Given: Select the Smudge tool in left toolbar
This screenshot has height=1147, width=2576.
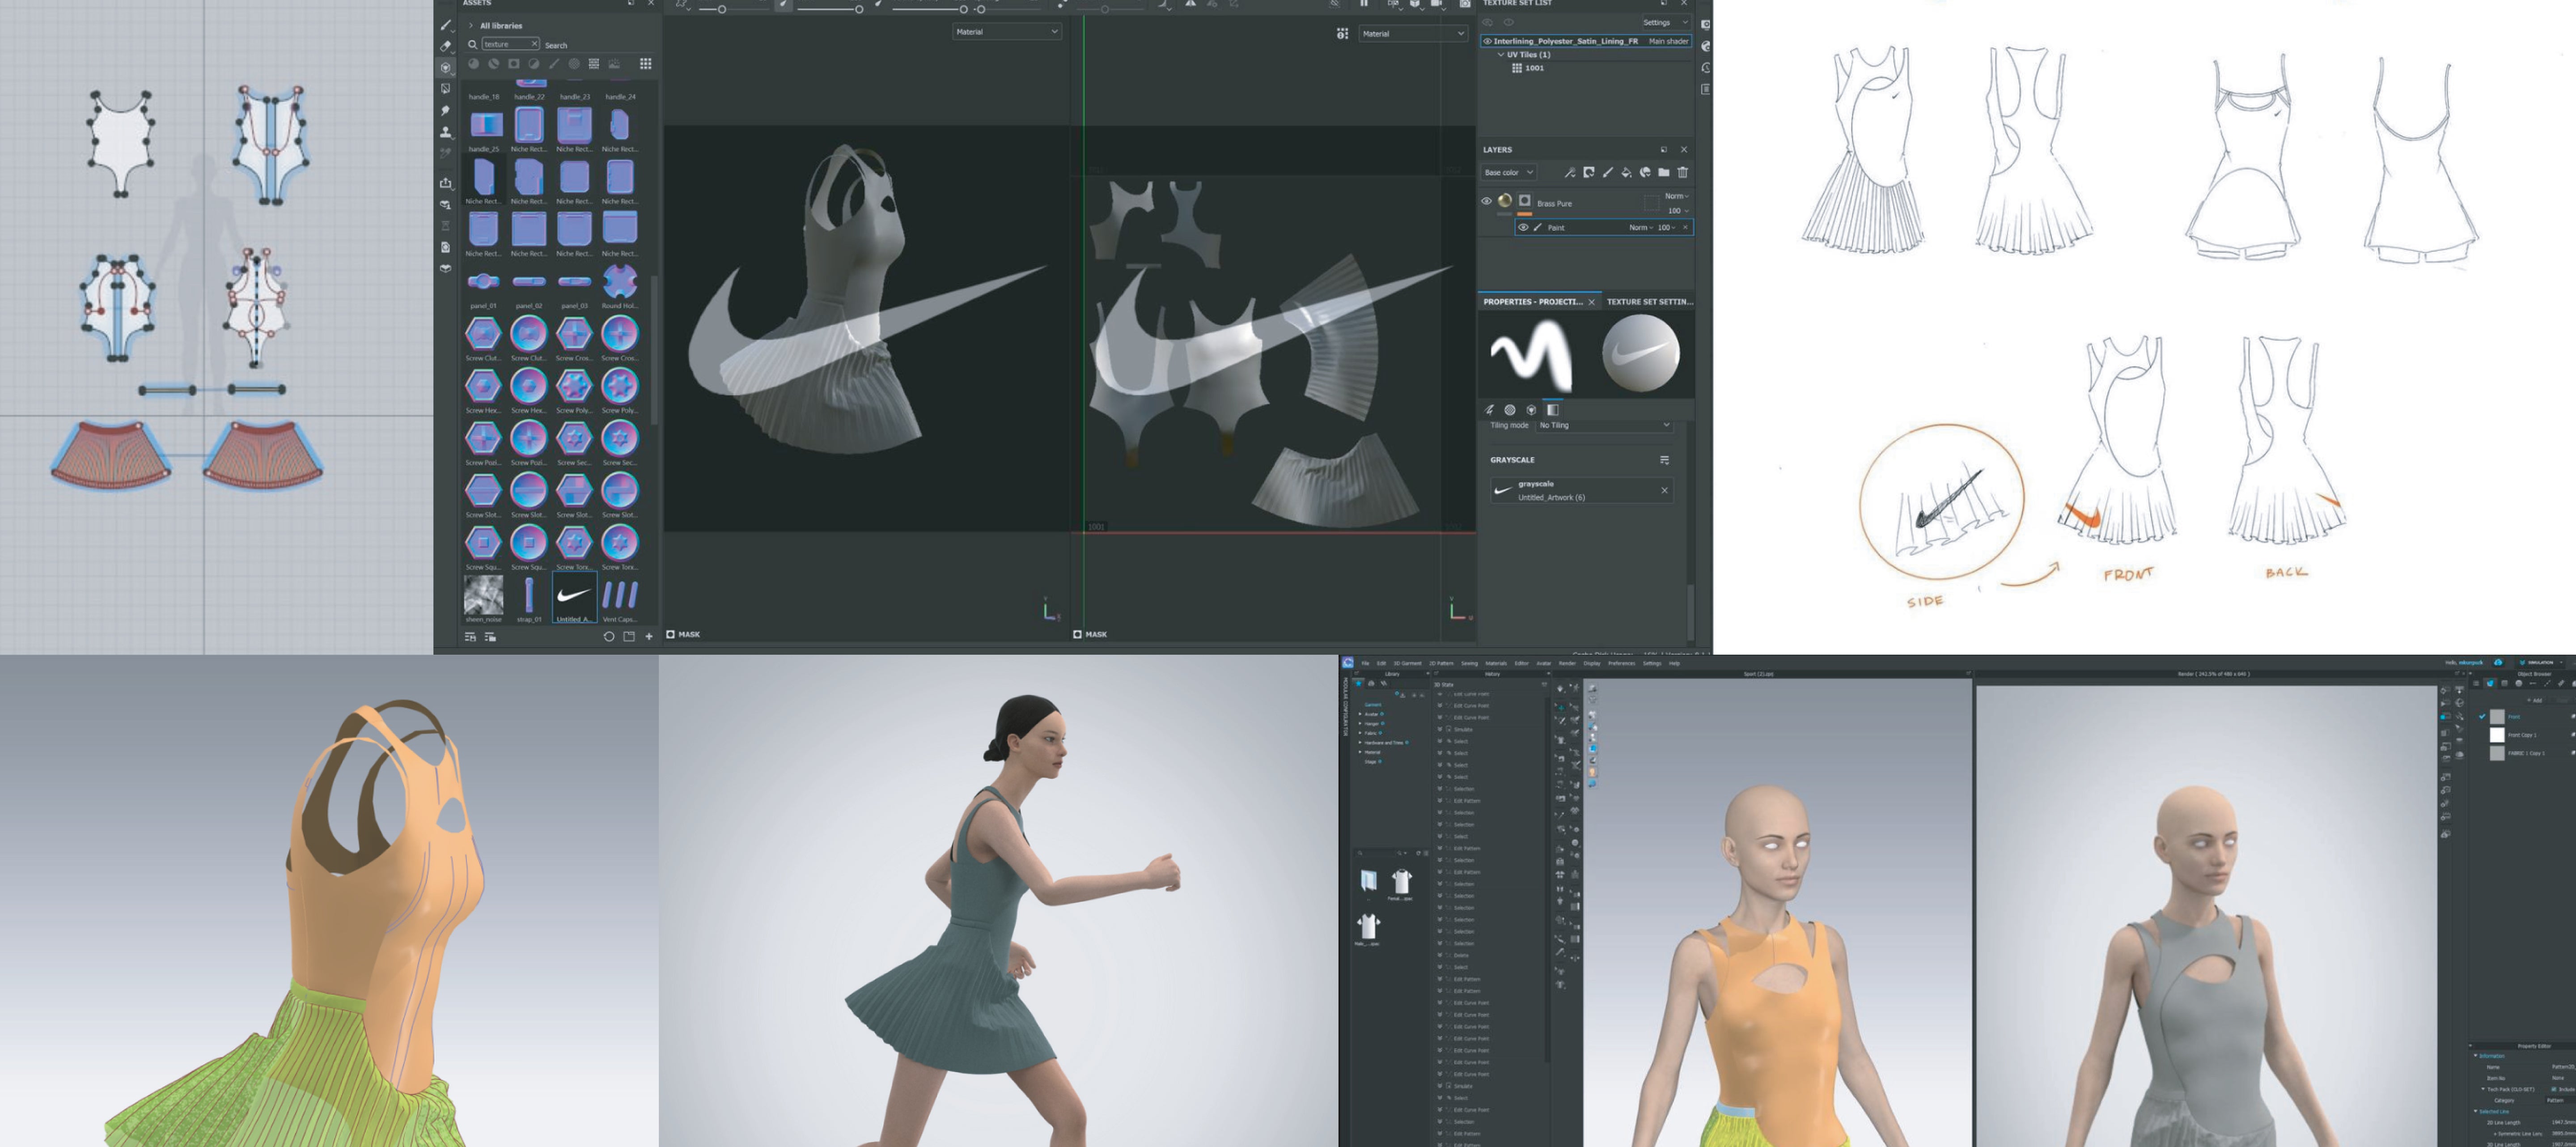Looking at the screenshot, I should click(x=445, y=110).
